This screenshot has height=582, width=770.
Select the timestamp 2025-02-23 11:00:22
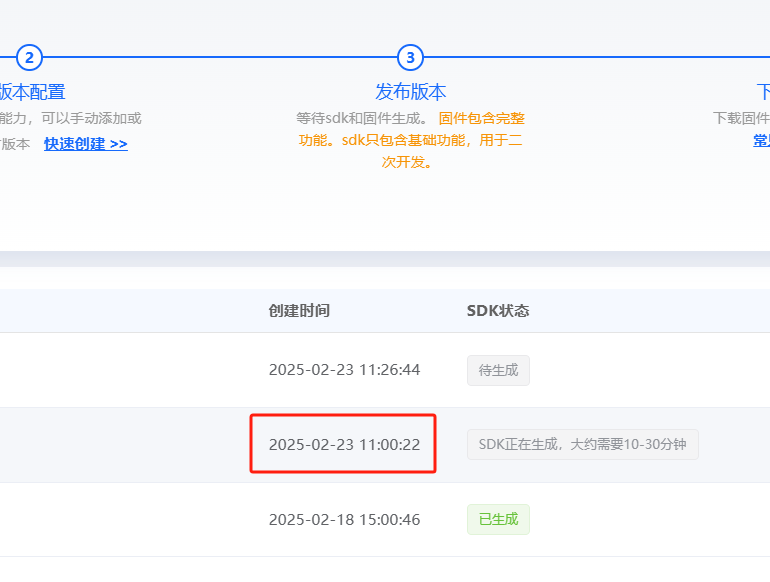point(344,444)
